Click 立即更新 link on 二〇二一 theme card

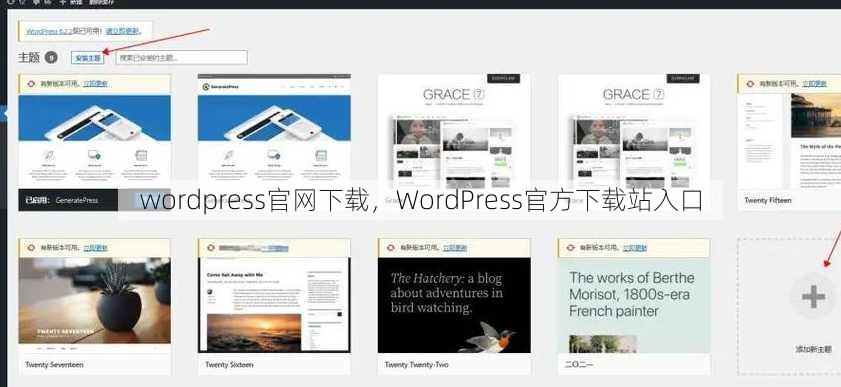tap(634, 248)
